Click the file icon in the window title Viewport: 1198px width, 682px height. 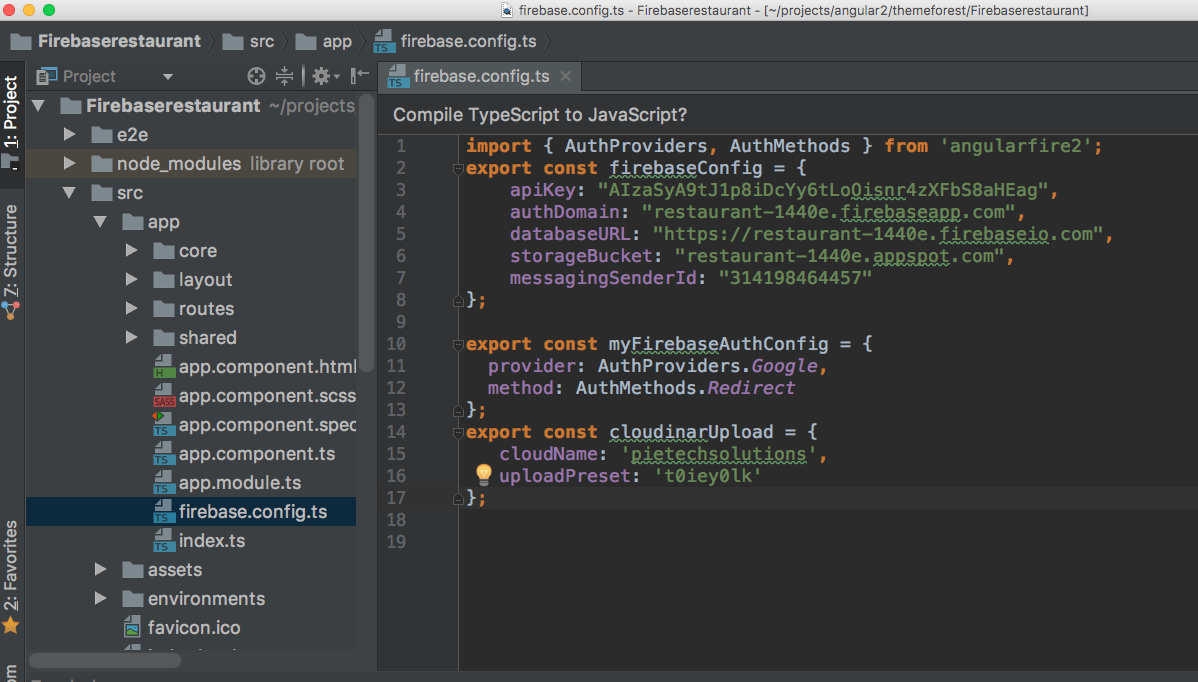(x=507, y=10)
